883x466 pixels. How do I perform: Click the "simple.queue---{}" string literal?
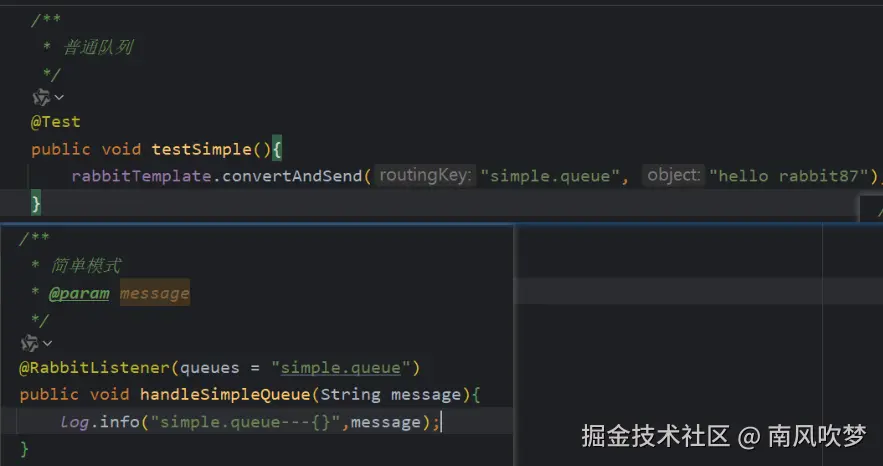pyautogui.click(x=246, y=422)
